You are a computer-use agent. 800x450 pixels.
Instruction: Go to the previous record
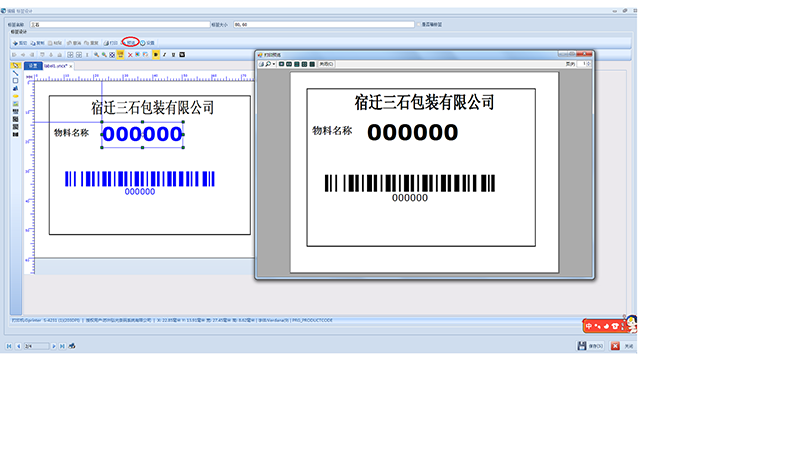(18, 346)
